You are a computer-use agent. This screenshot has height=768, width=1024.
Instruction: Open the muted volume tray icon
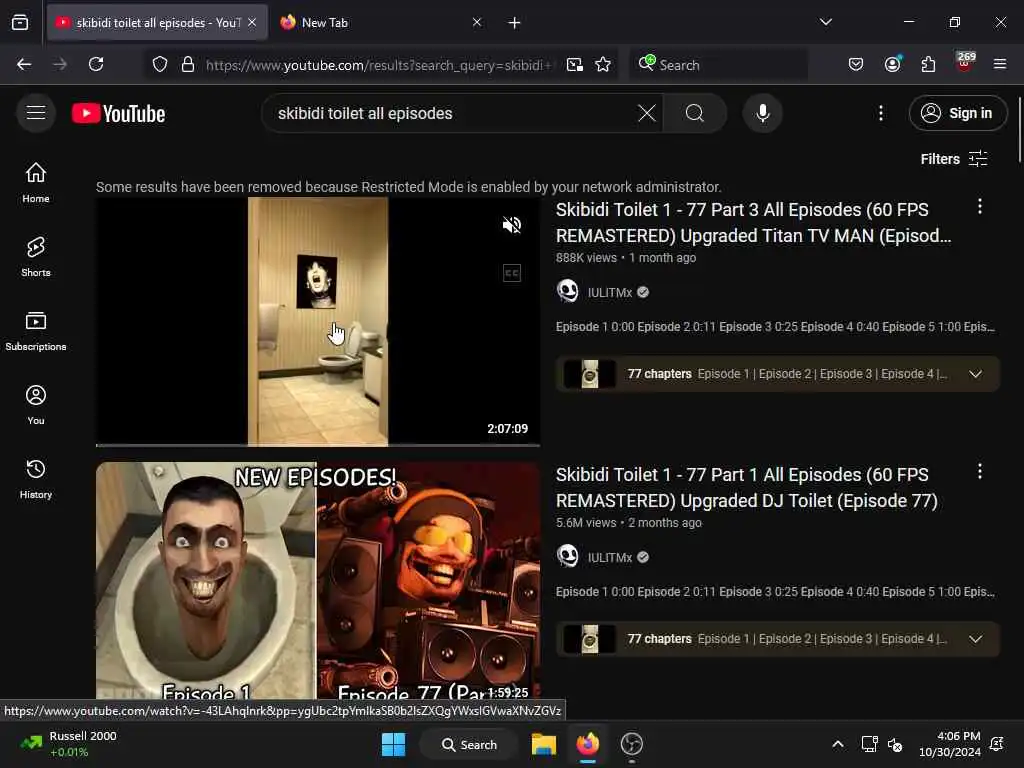(x=895, y=744)
